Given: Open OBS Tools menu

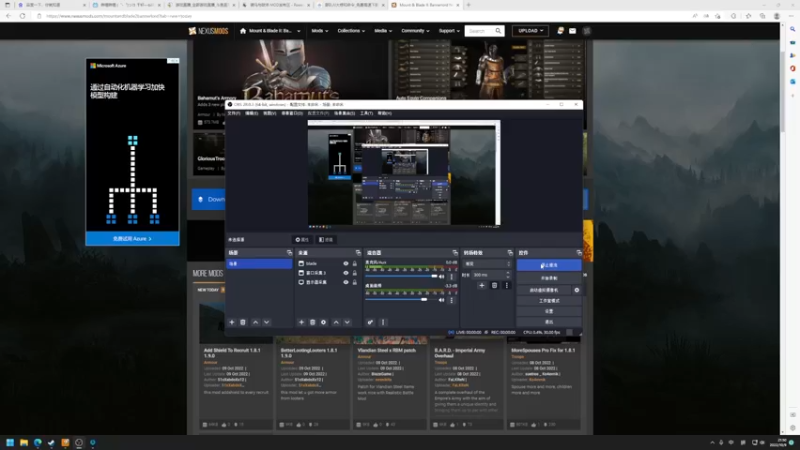Looking at the screenshot, I should [x=366, y=113].
